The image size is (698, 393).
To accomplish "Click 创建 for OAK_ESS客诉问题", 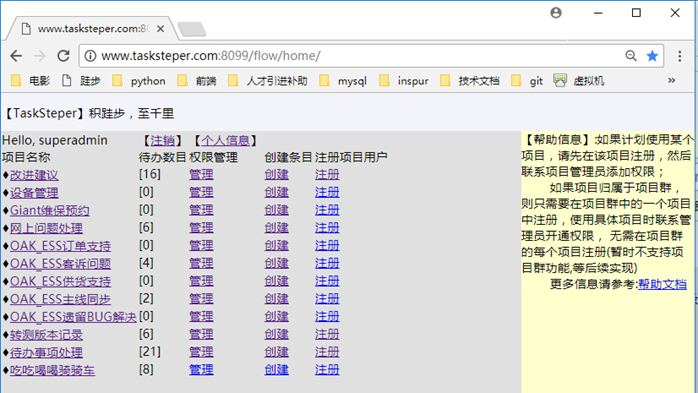I will coord(276,263).
